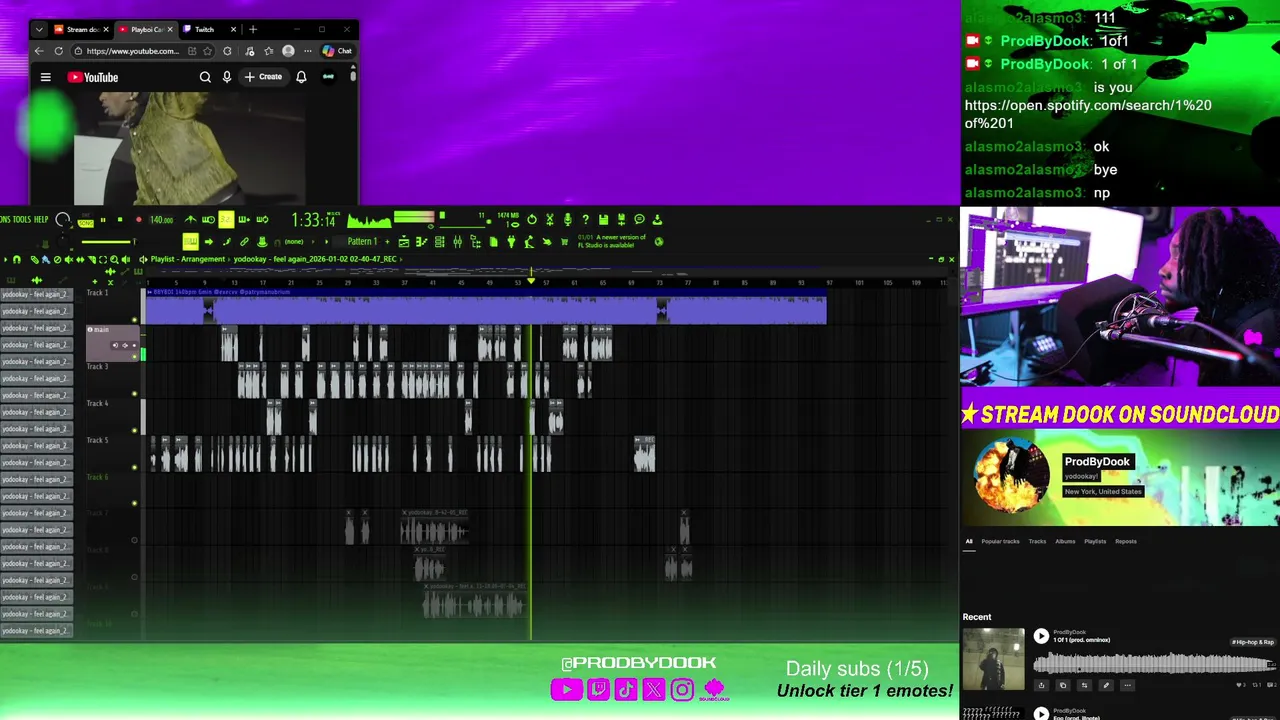Open a new browser tab with plus
1280x720 pixels.
tap(253, 29)
